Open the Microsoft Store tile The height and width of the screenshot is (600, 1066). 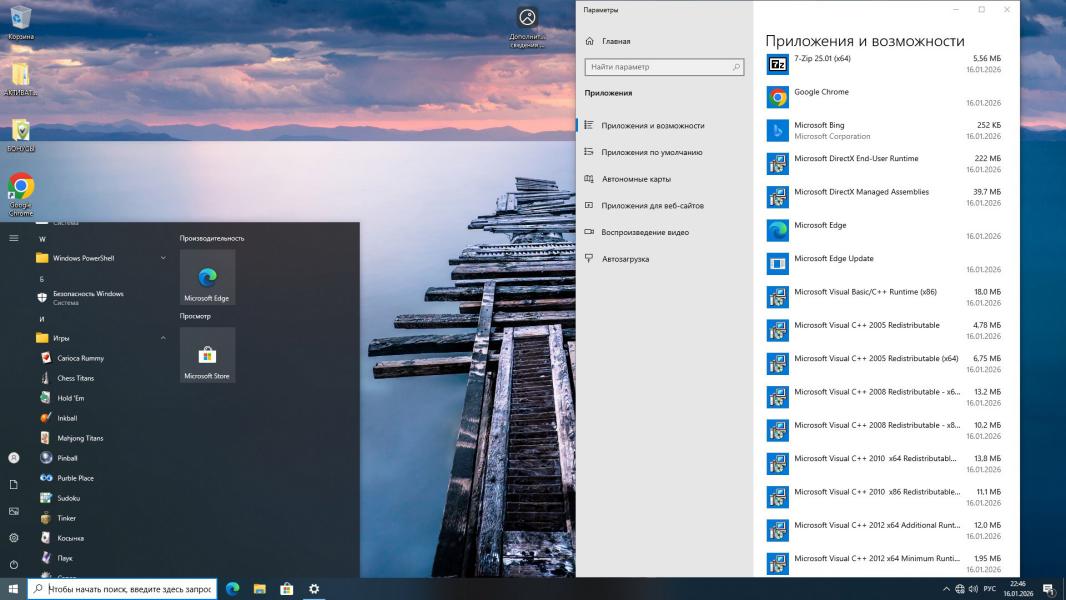pos(207,355)
